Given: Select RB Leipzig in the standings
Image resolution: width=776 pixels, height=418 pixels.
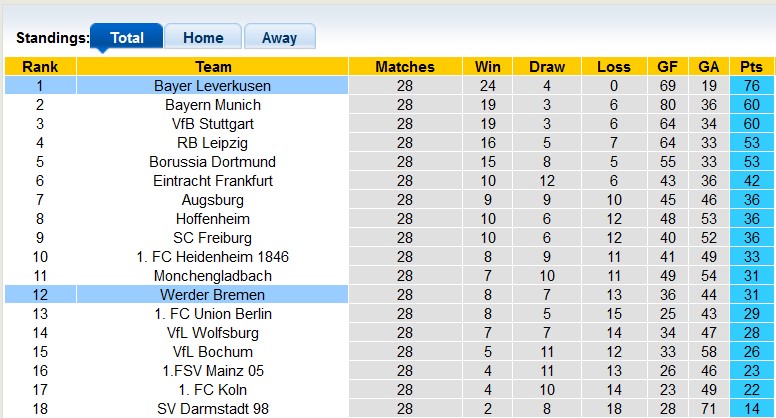Looking at the screenshot, I should (x=212, y=143).
